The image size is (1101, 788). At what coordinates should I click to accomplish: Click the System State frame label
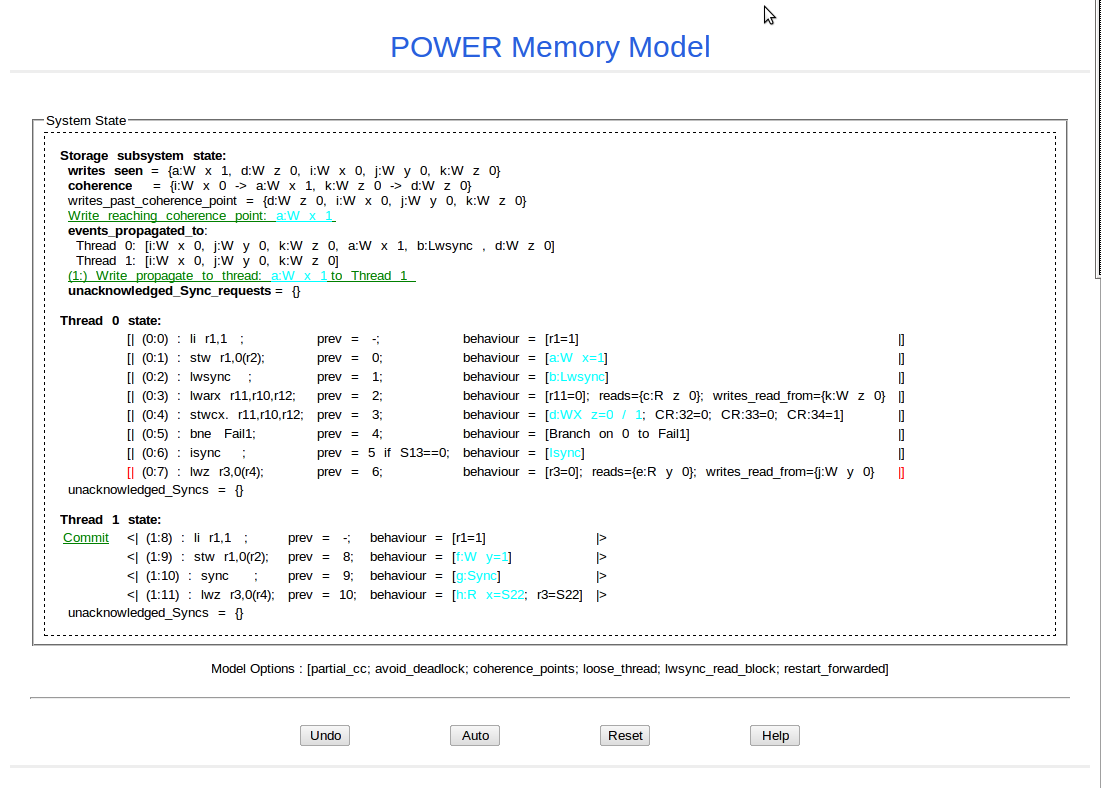pyautogui.click(x=86, y=121)
